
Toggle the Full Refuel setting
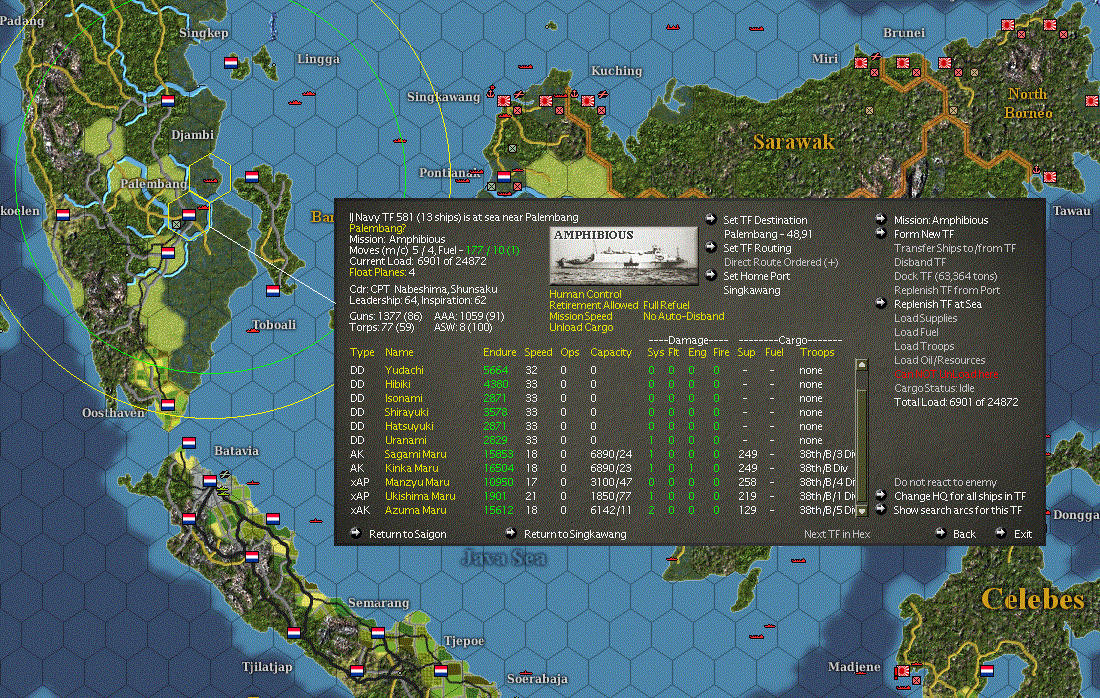pos(666,305)
